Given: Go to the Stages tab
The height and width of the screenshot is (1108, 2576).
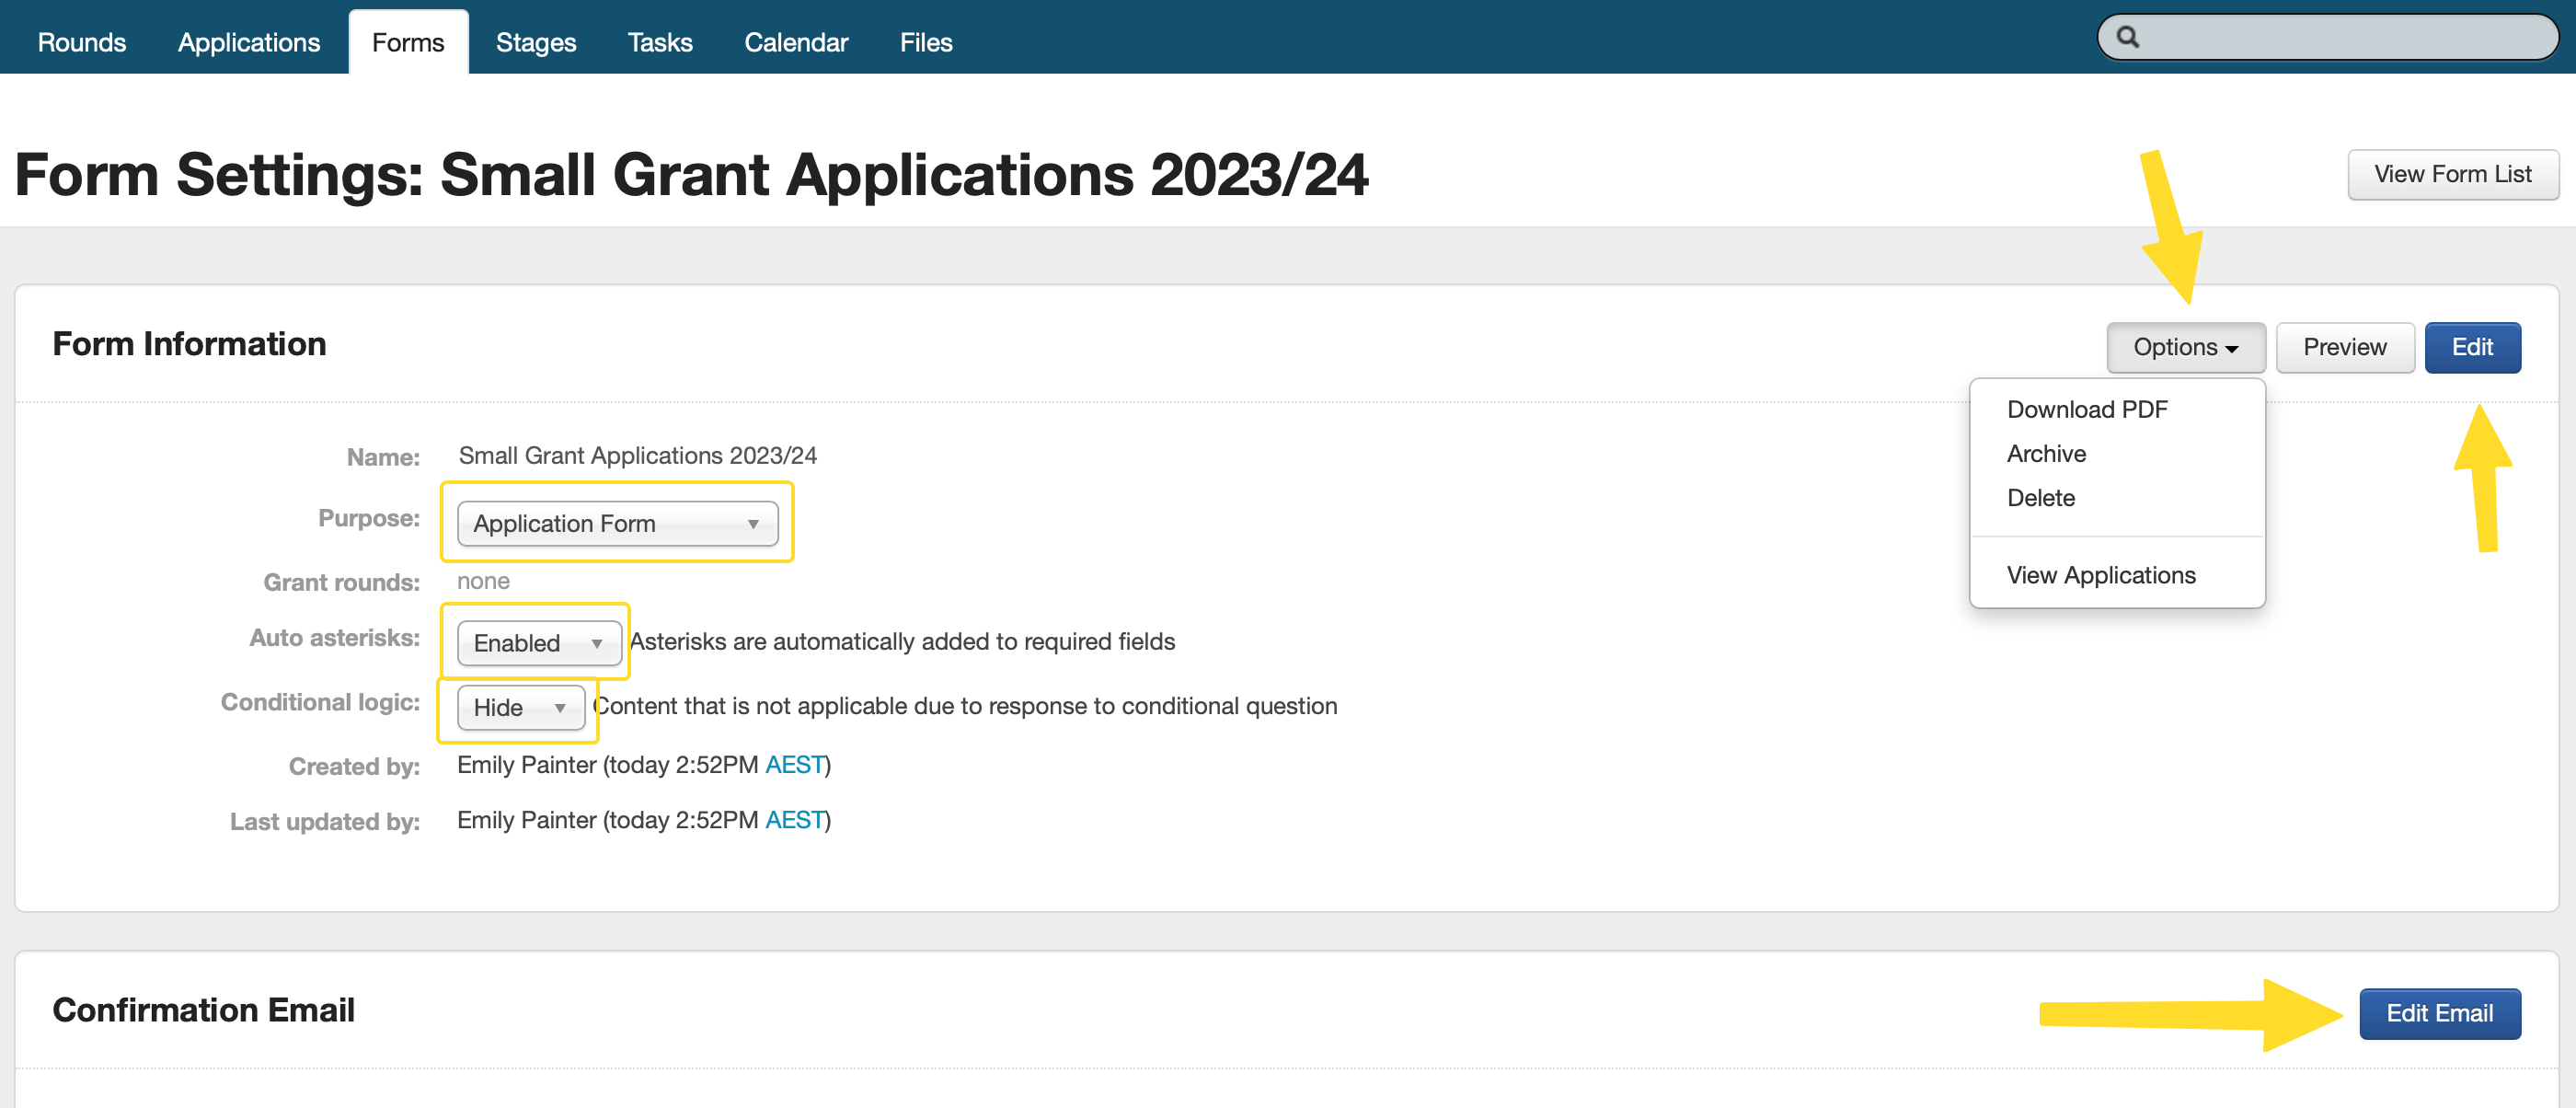Looking at the screenshot, I should 535,42.
